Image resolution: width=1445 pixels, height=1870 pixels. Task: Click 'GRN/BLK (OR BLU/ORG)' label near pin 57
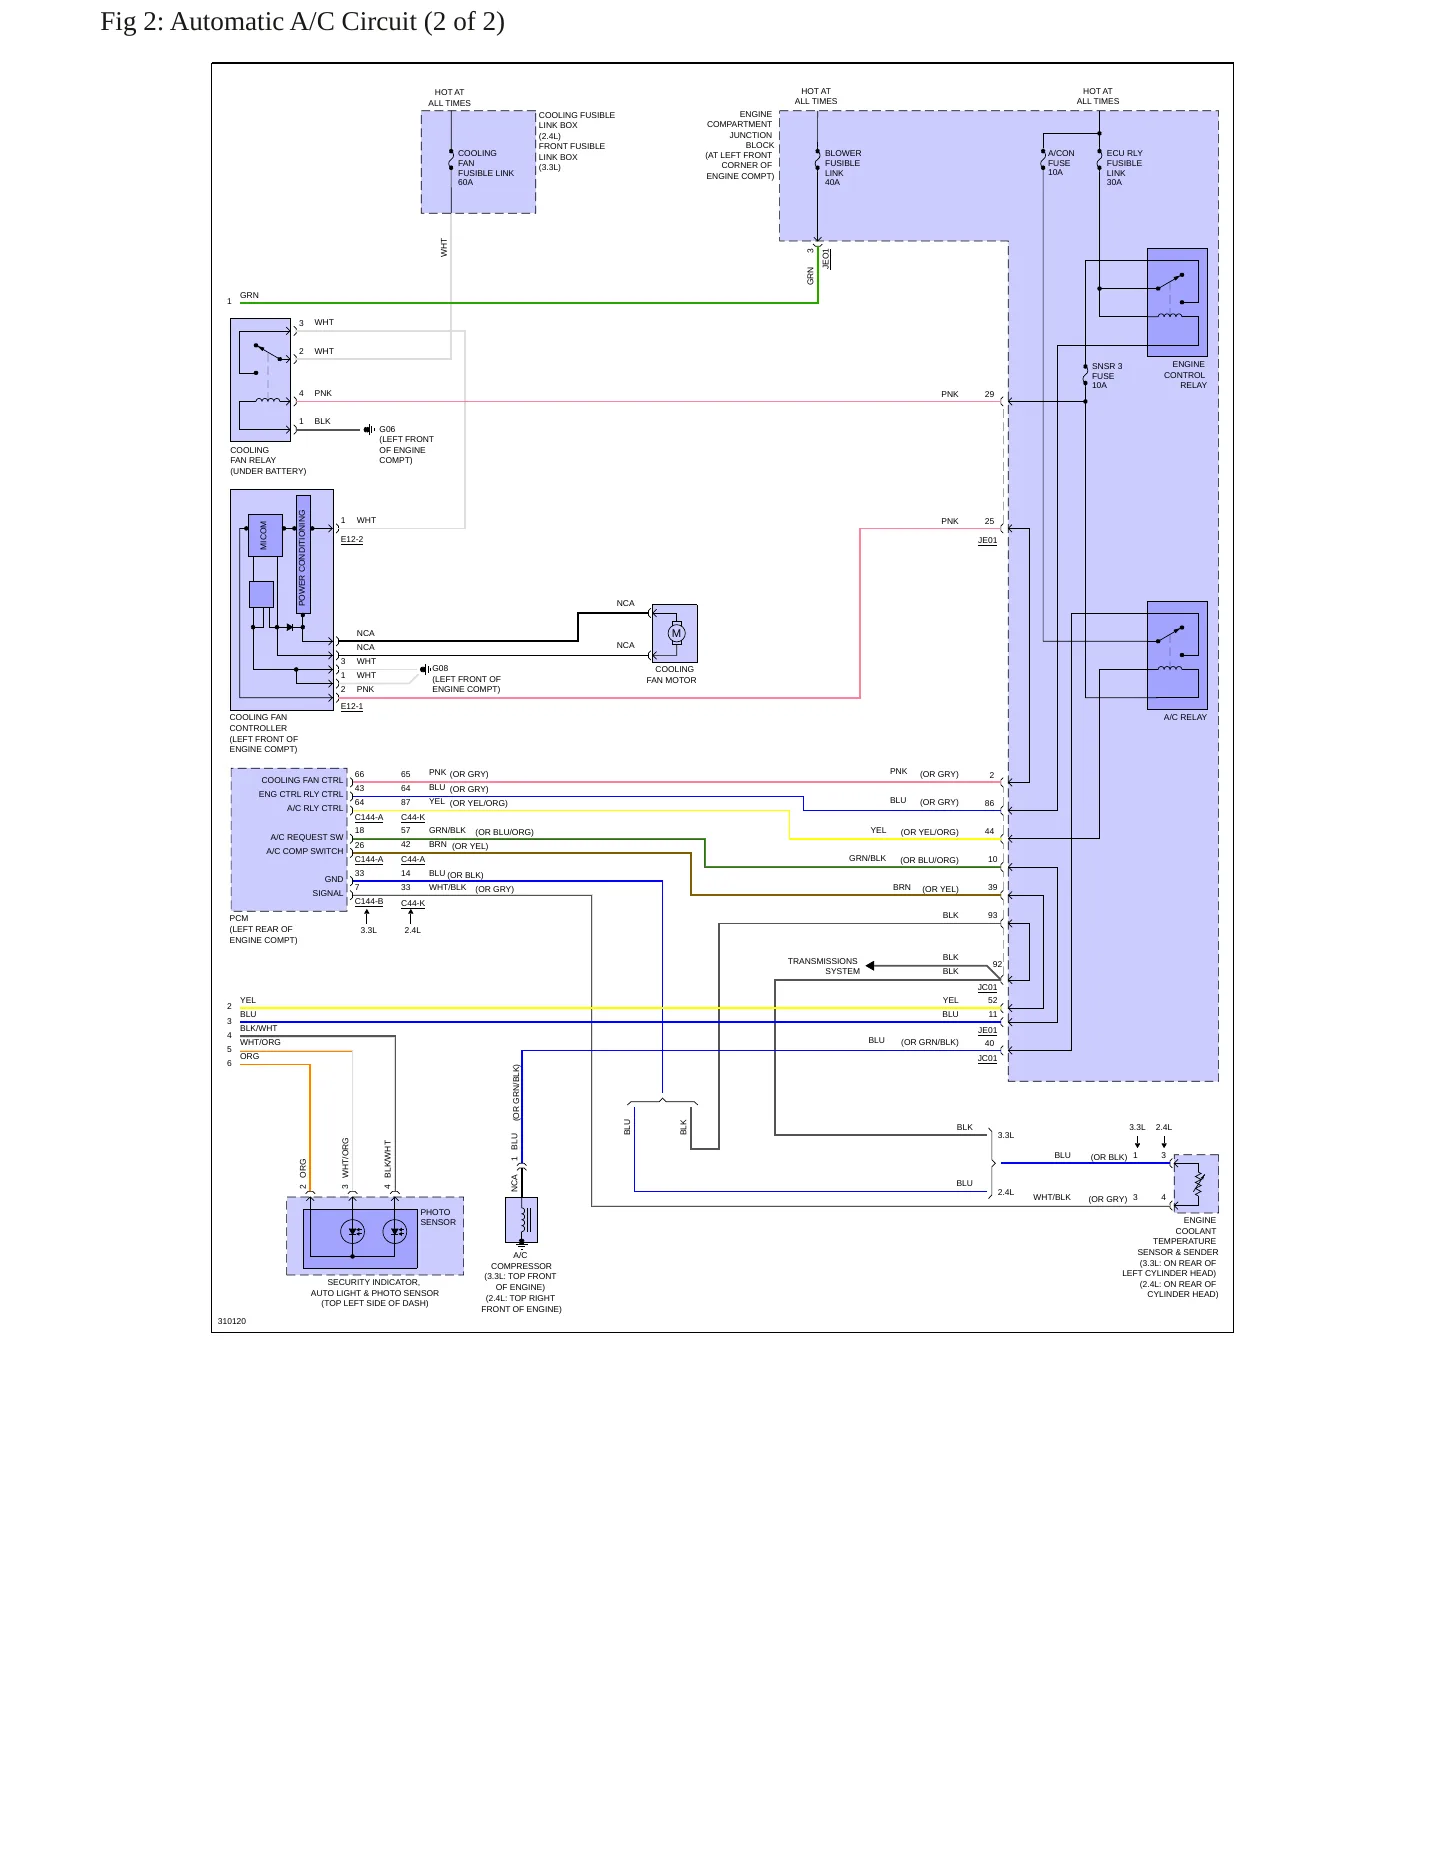[481, 831]
